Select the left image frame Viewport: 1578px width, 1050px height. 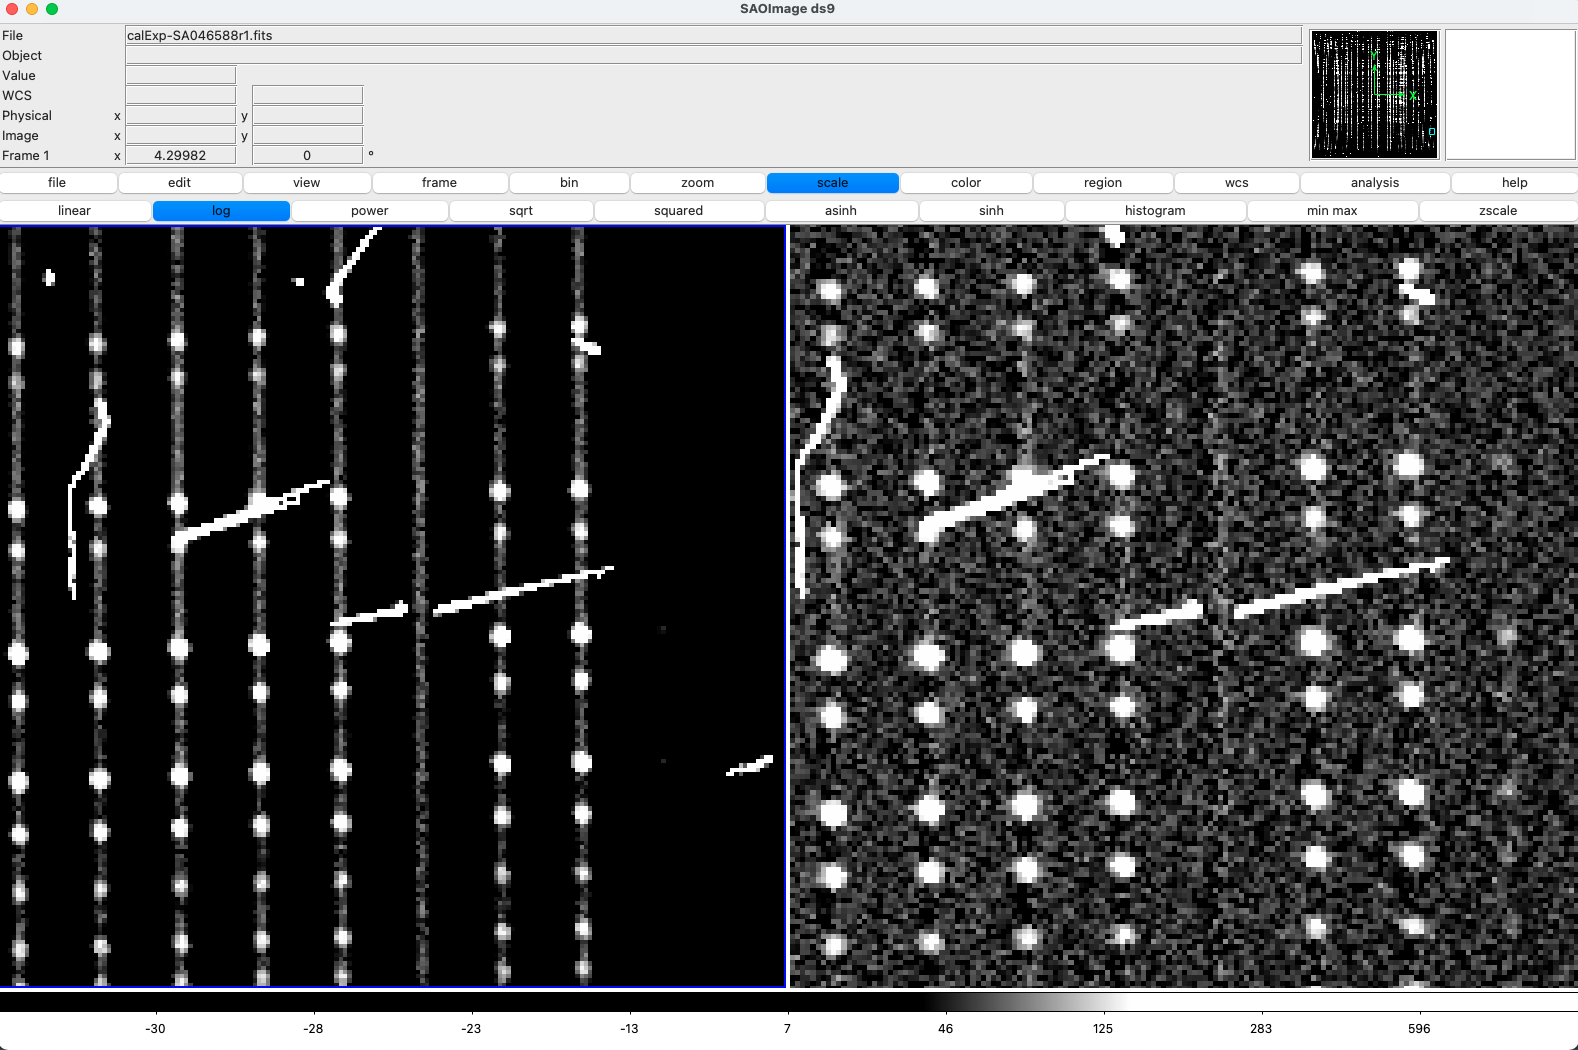coord(393,606)
